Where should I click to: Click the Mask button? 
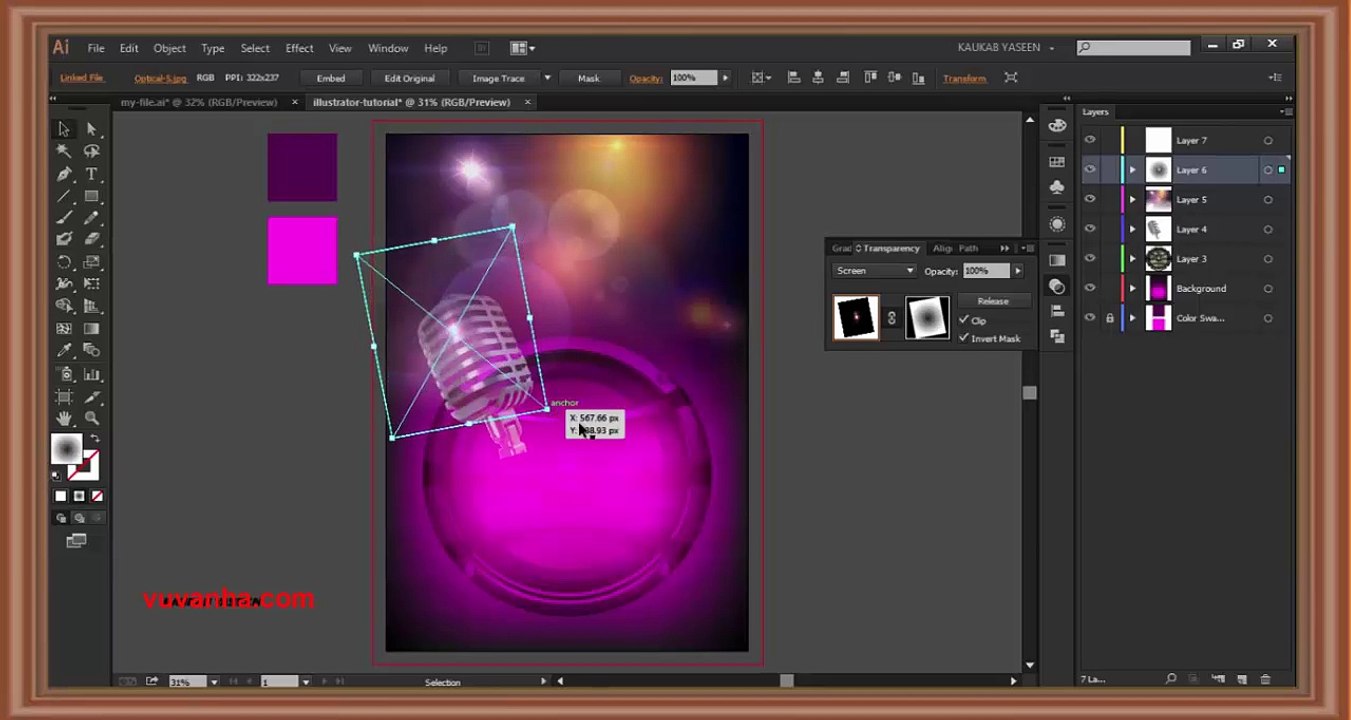589,78
